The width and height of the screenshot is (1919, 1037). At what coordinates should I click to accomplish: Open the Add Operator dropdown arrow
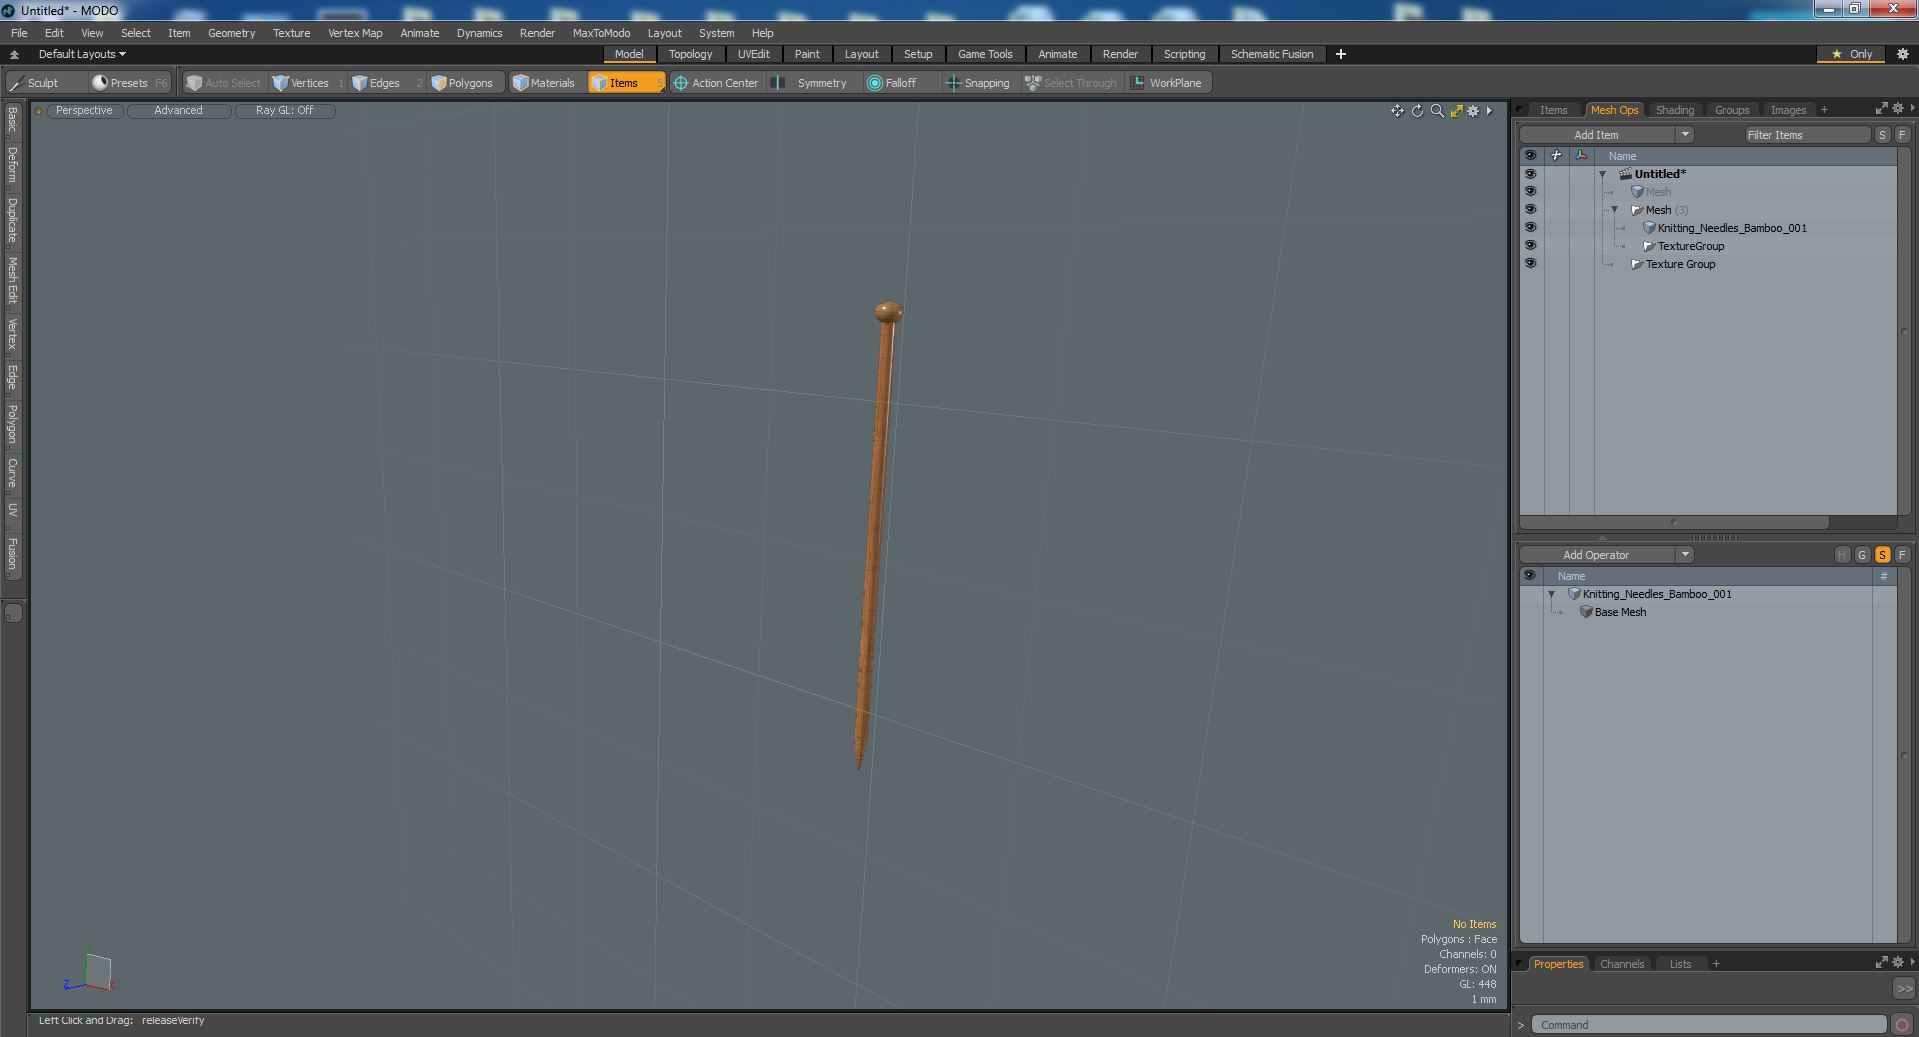1685,555
